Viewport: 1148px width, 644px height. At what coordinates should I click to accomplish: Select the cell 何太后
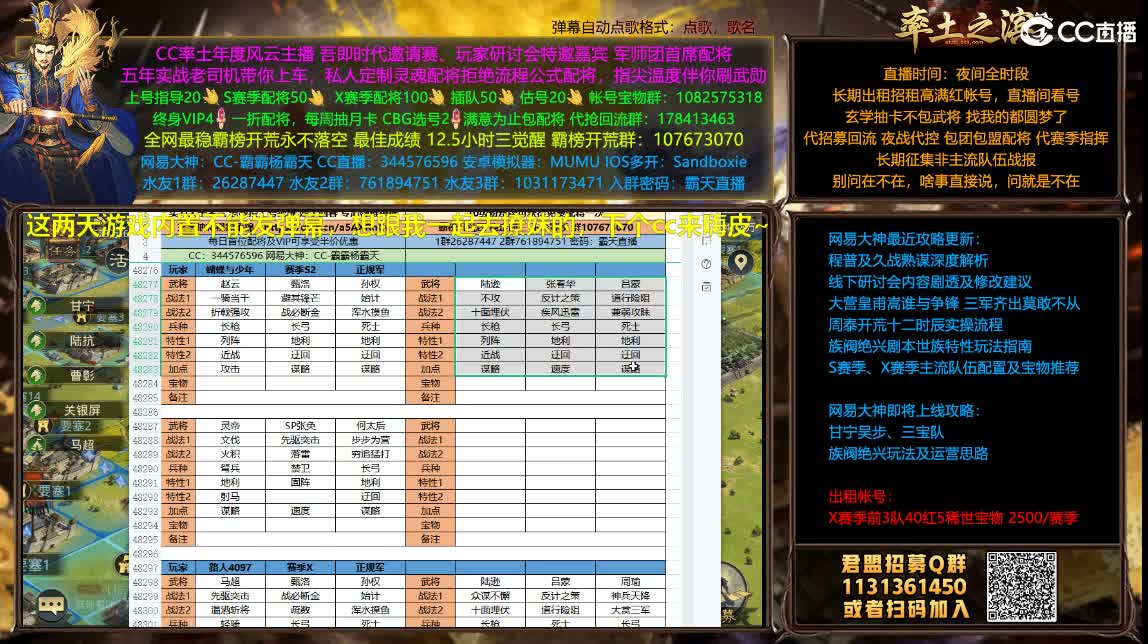tap(370, 426)
